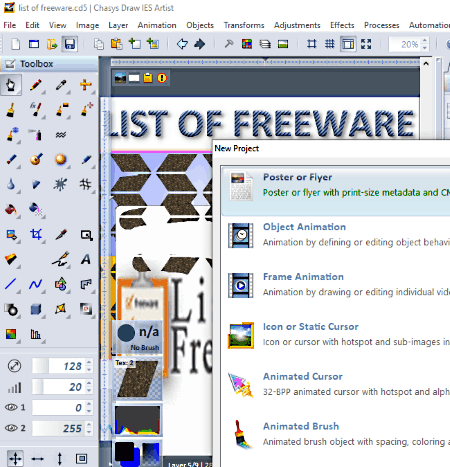Click the Tex: 2 texture thumbnail

(138, 379)
